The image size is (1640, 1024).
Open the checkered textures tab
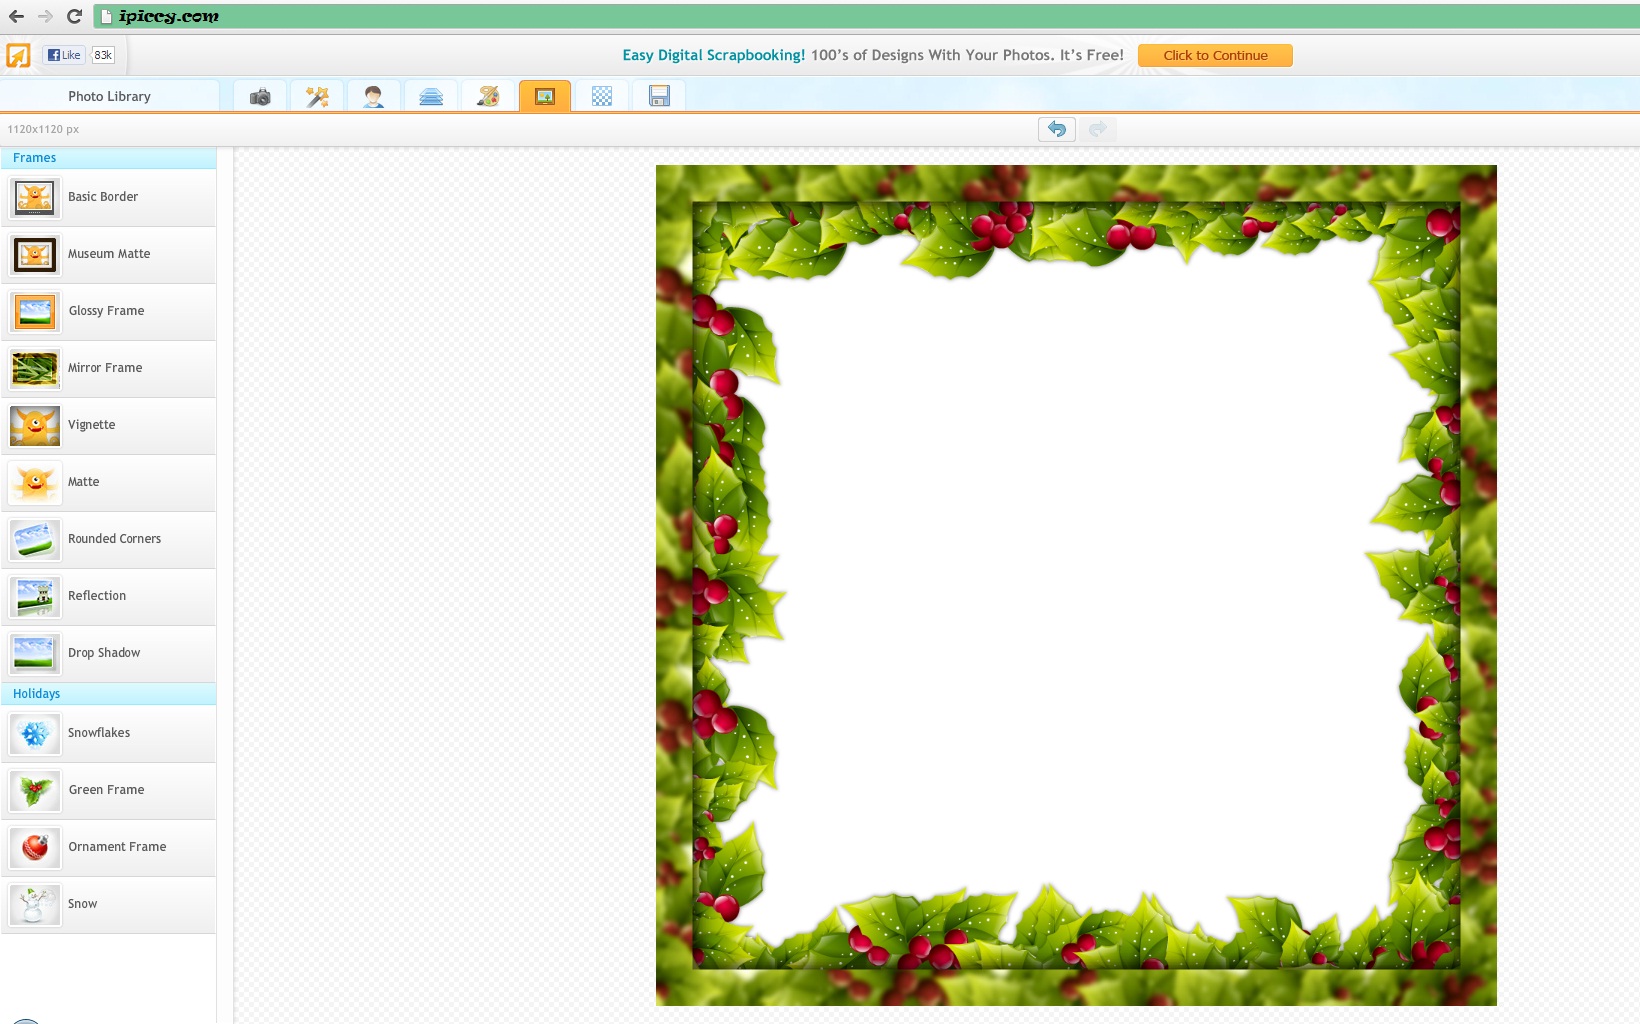[x=602, y=97]
